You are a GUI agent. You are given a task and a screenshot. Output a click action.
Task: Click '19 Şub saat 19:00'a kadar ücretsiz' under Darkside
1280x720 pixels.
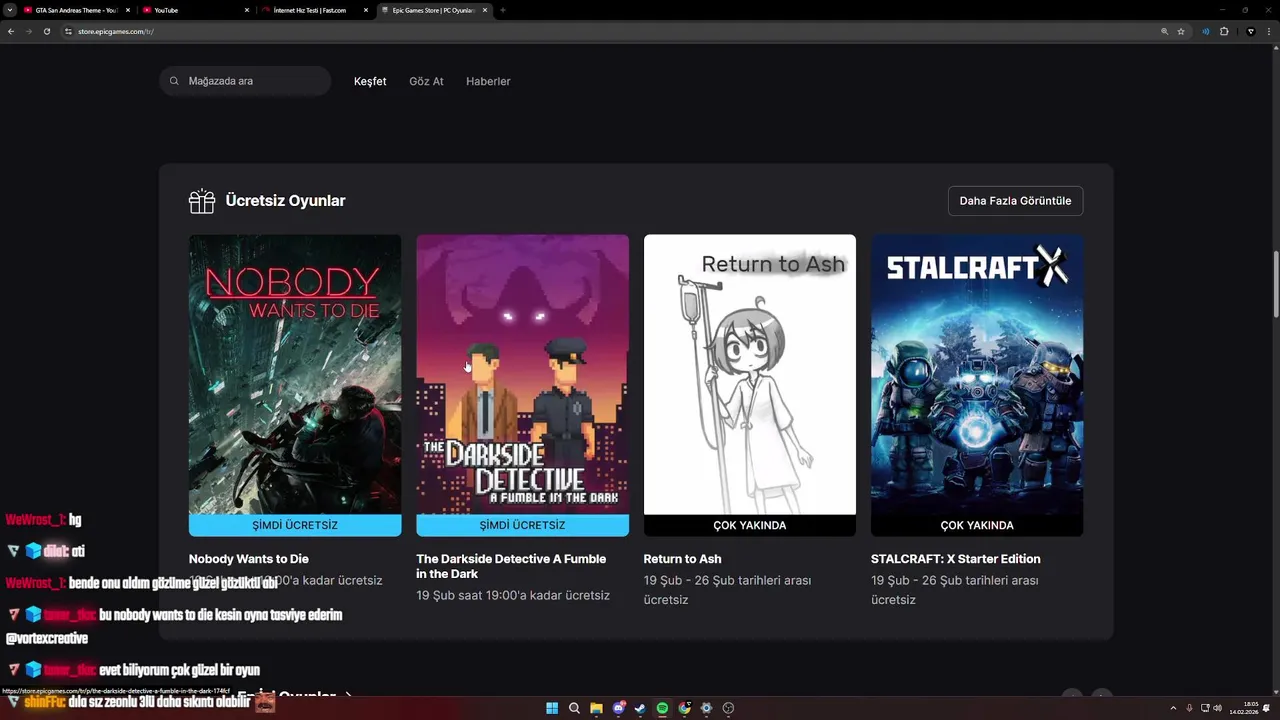[513, 595]
